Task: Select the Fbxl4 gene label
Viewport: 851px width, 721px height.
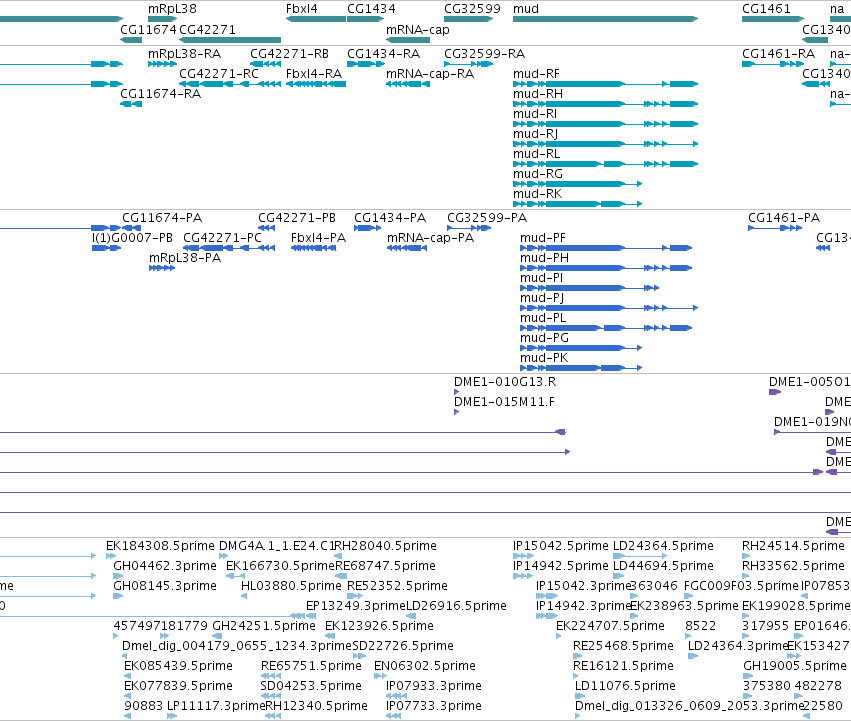Action: click(x=302, y=9)
